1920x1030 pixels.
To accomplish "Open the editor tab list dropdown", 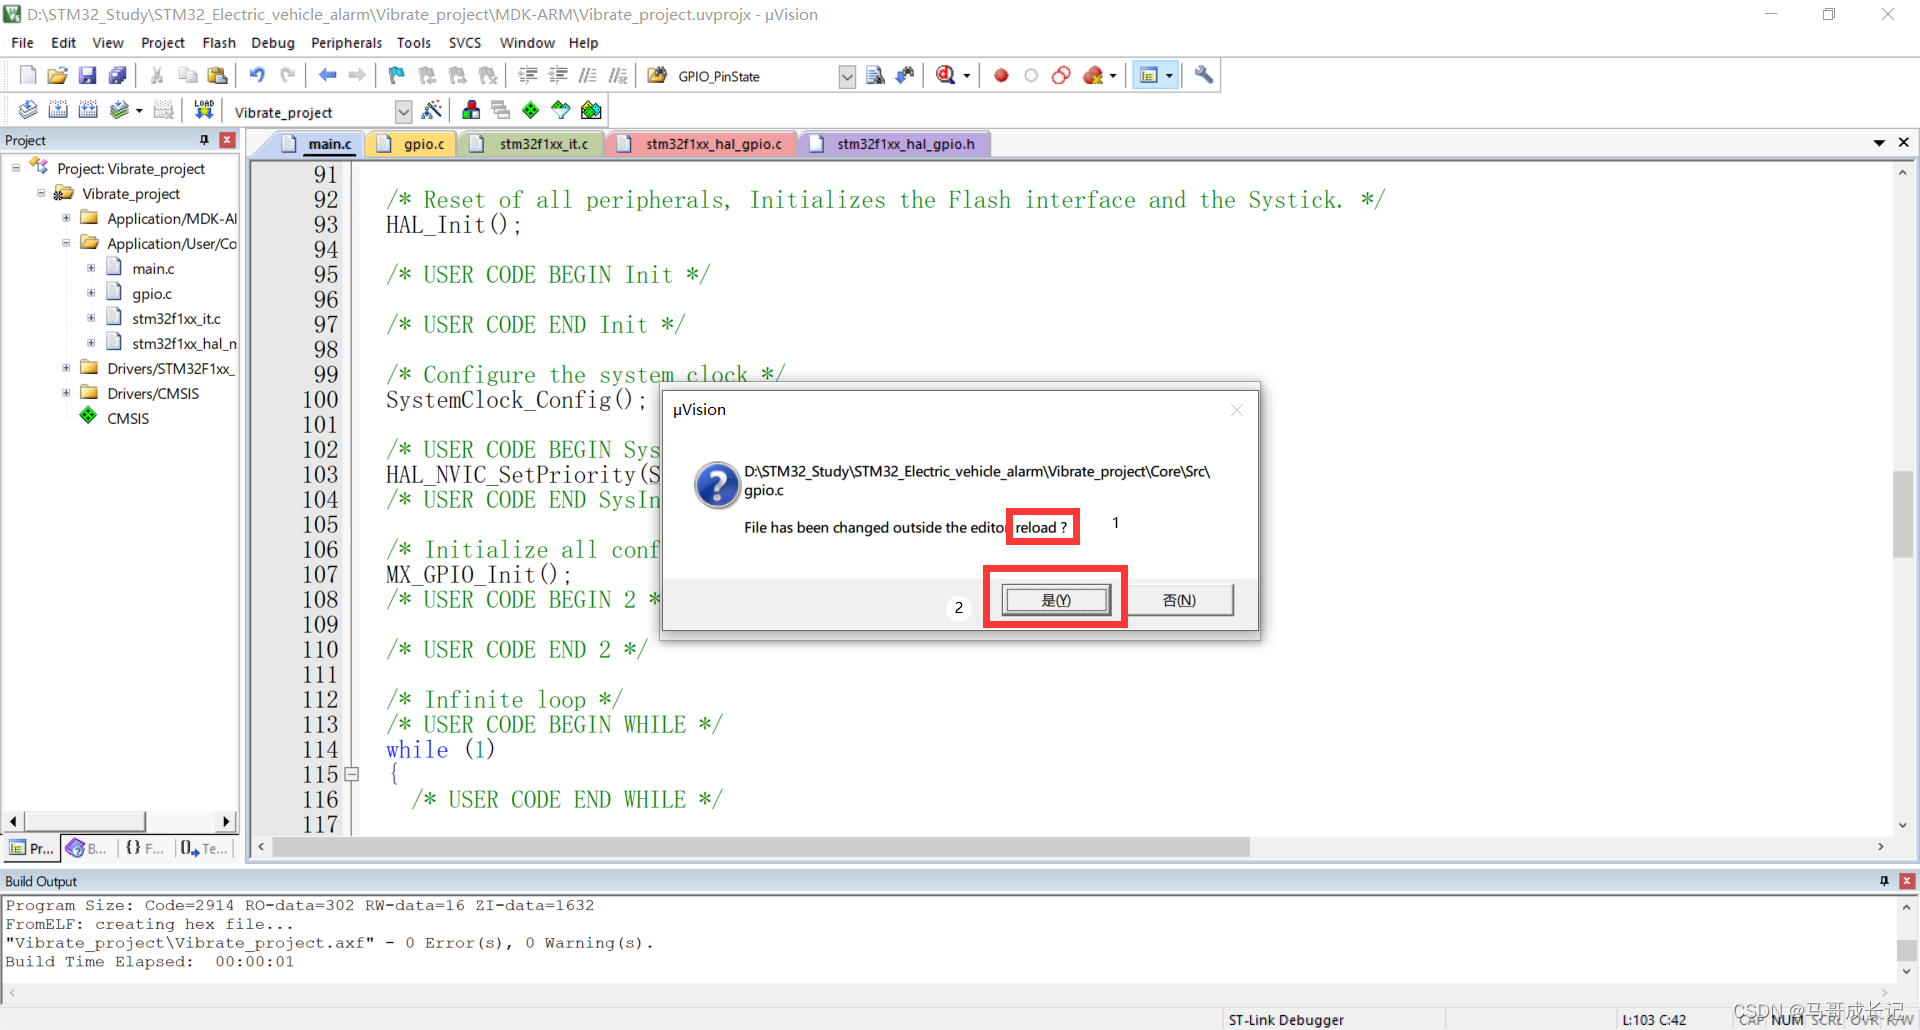I will [1879, 143].
